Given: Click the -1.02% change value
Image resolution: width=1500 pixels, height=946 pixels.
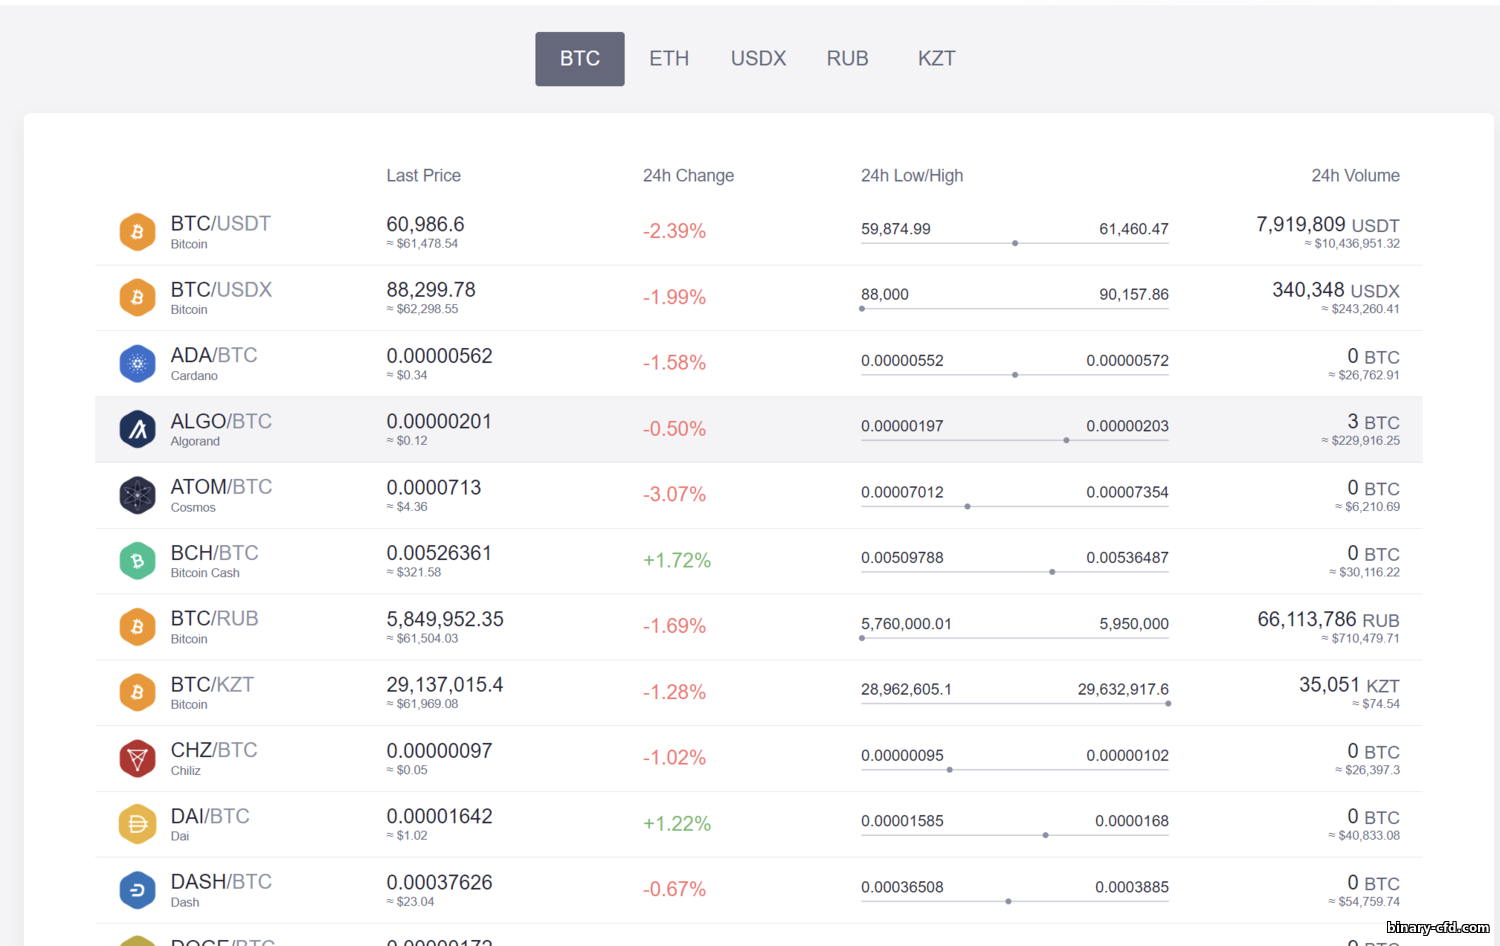Looking at the screenshot, I should click(674, 757).
